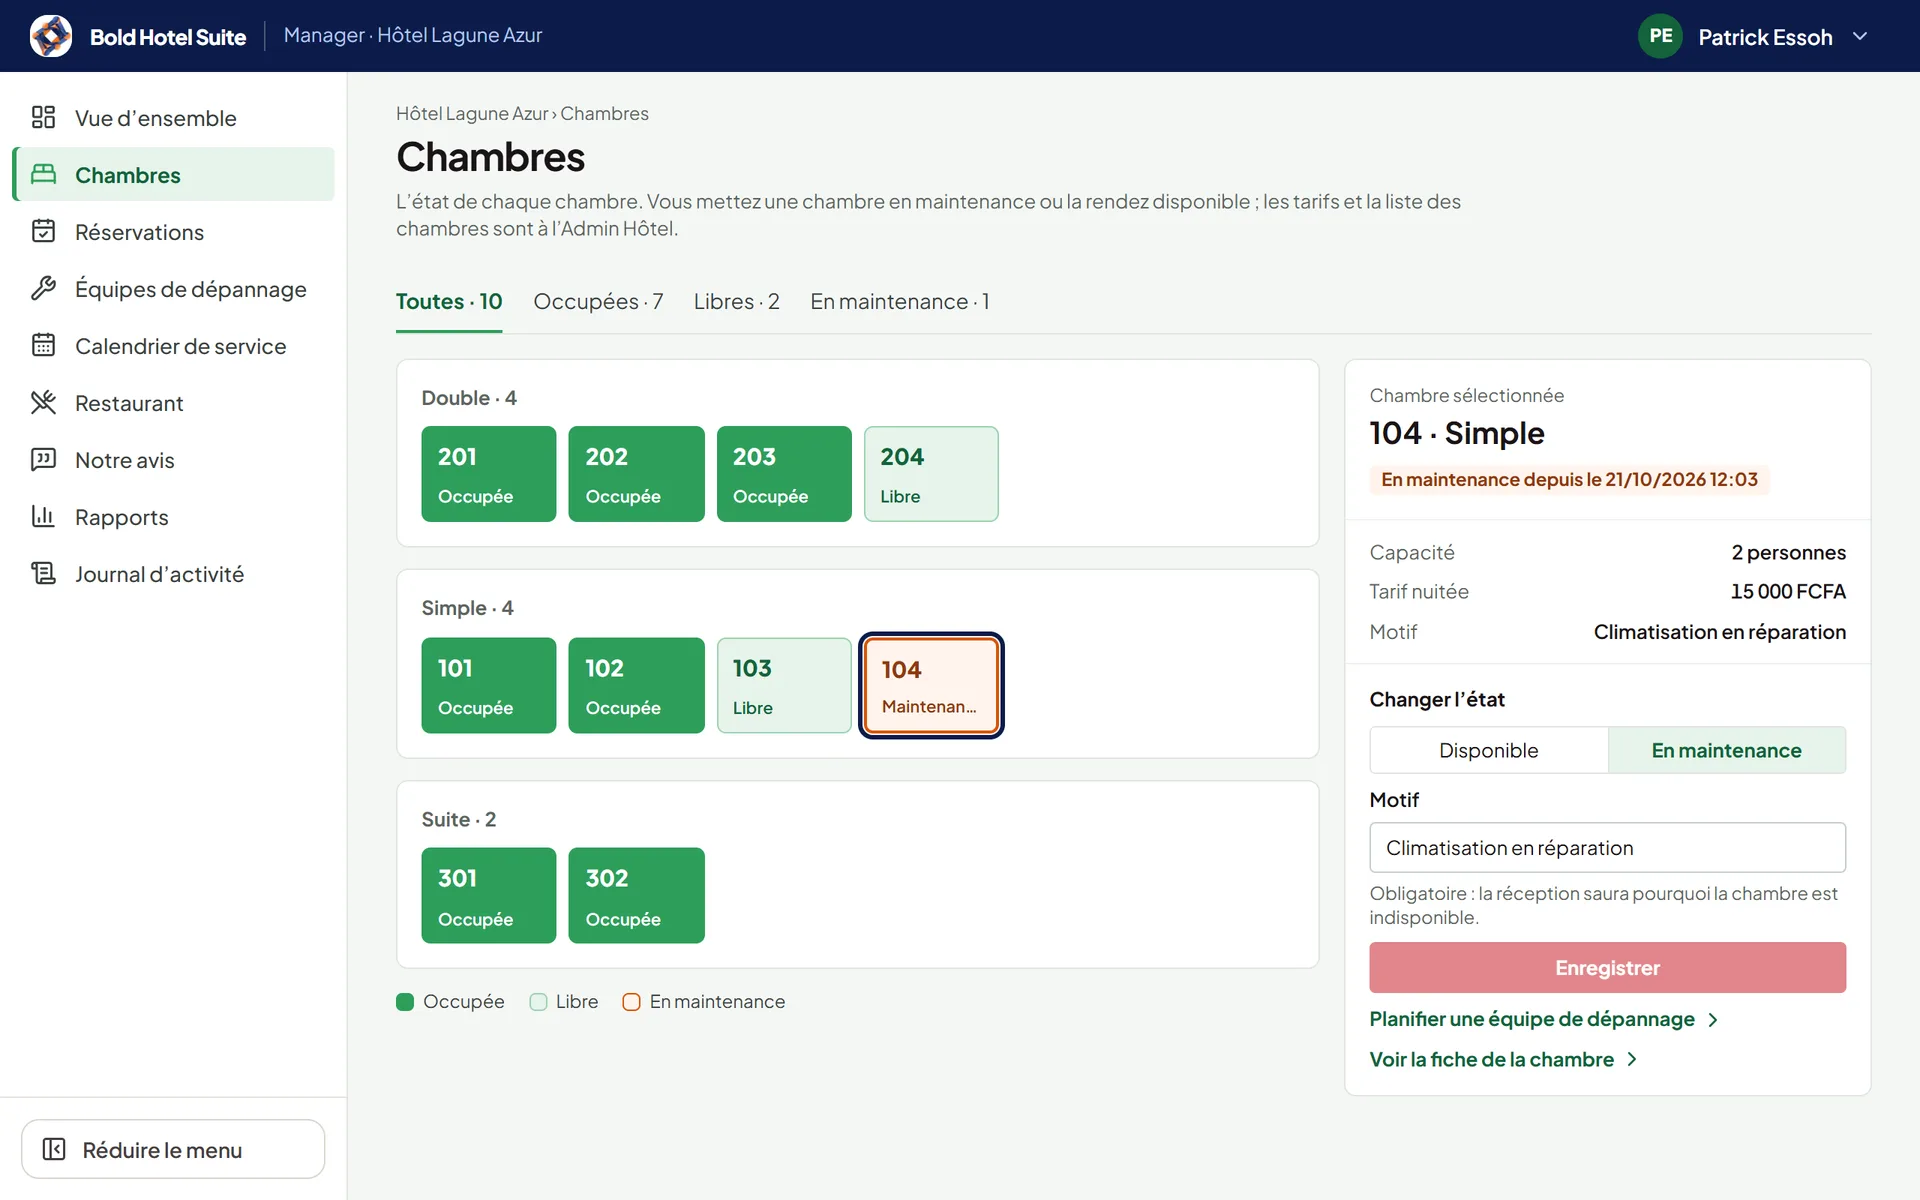Select suite 301 tile

[x=488, y=895]
